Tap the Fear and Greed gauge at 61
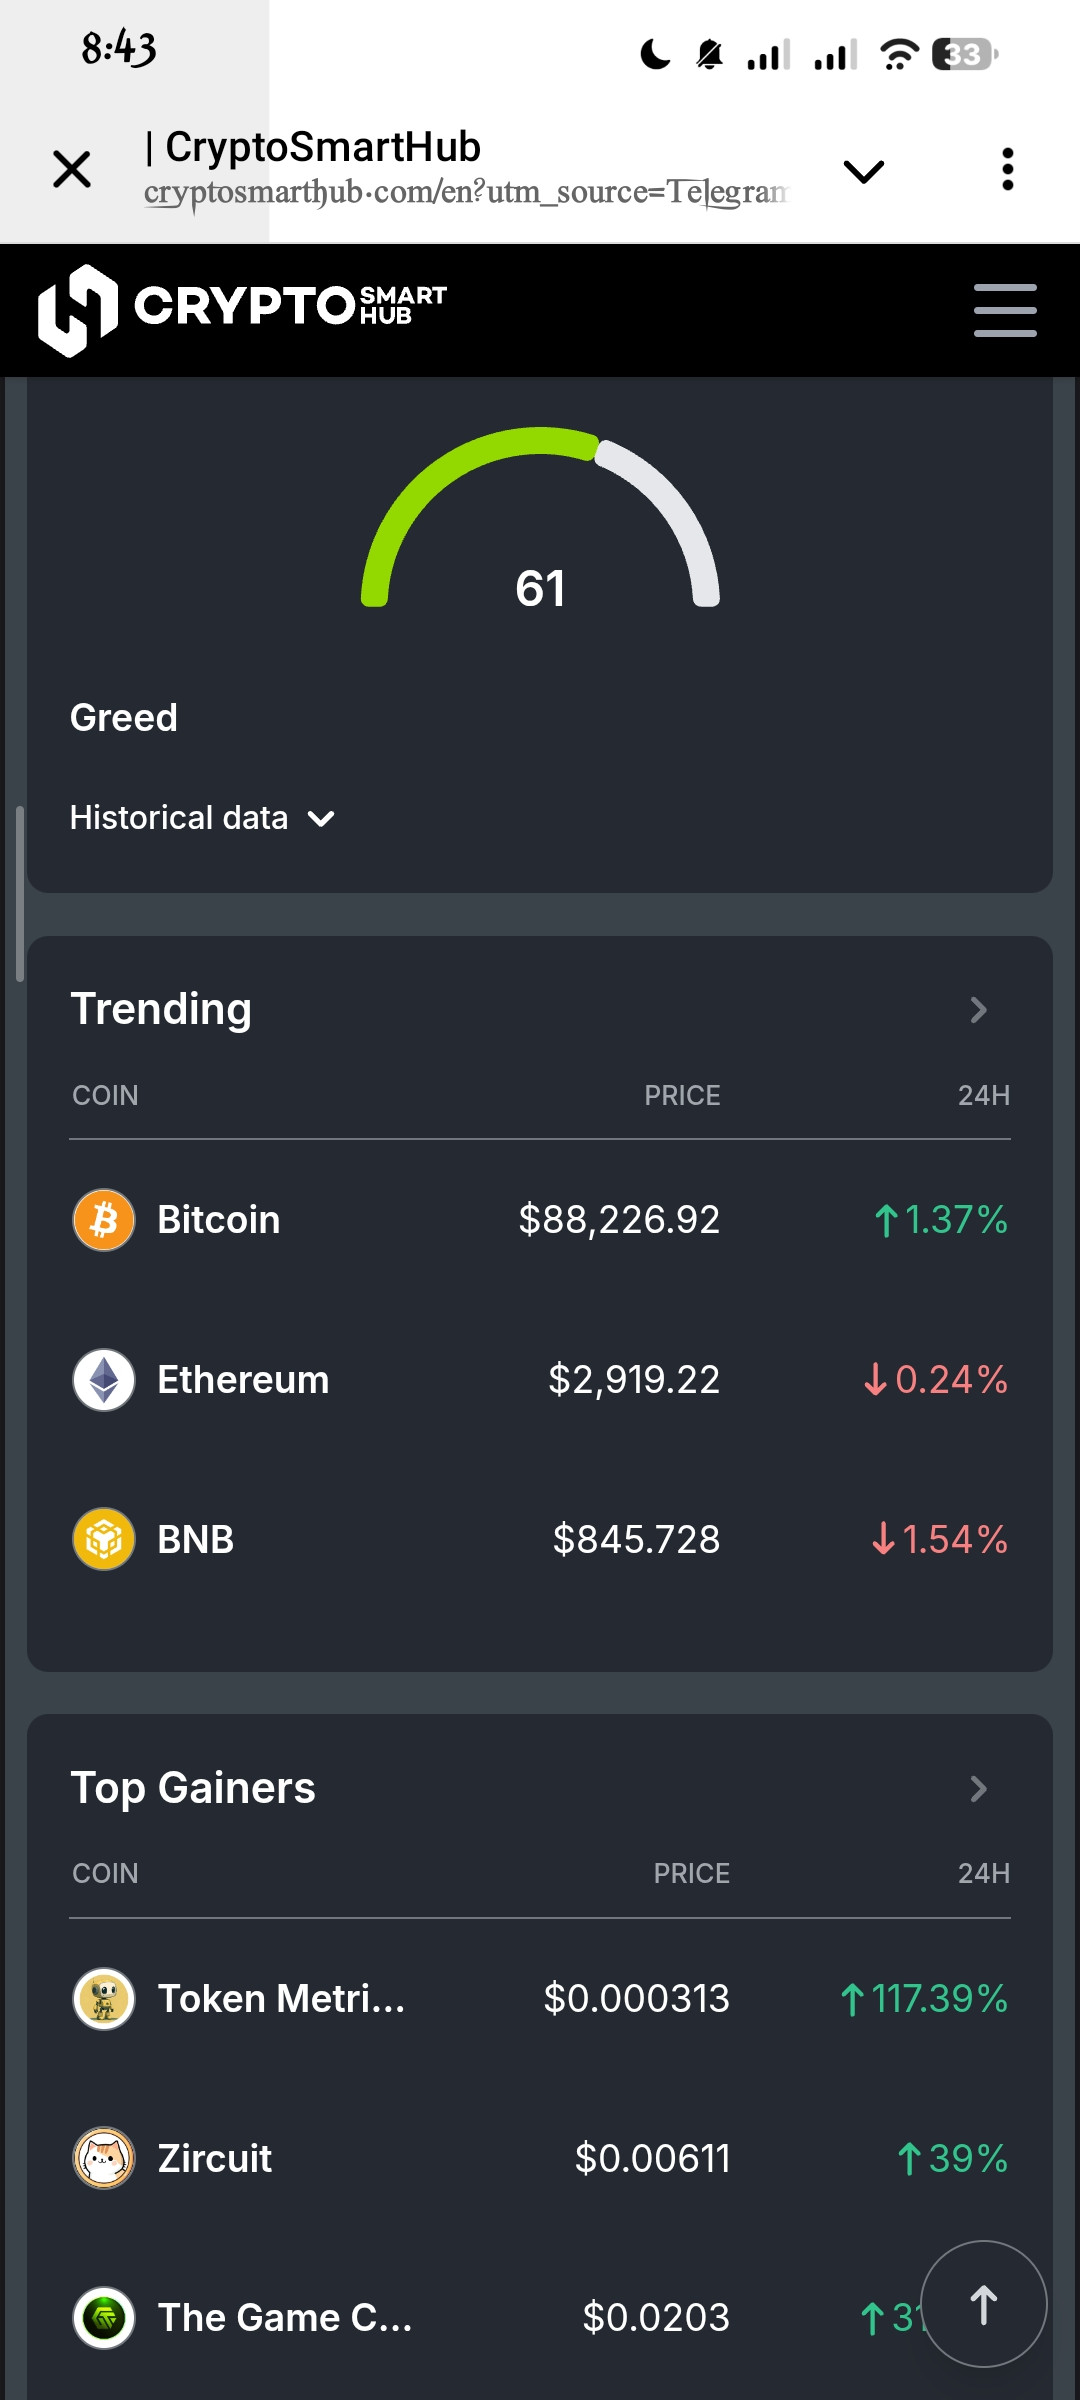The height and width of the screenshot is (2400, 1080). pyautogui.click(x=540, y=530)
